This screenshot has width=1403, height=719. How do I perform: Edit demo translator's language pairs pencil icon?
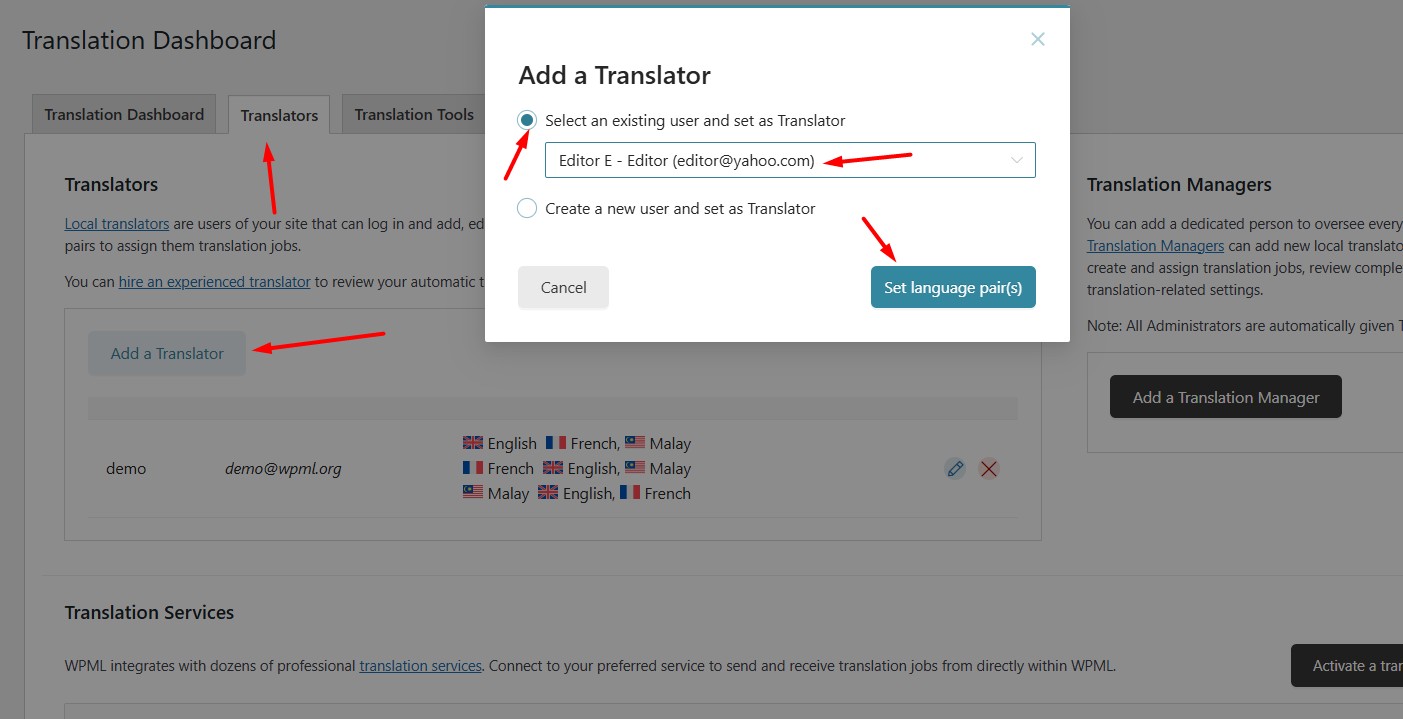coord(955,468)
